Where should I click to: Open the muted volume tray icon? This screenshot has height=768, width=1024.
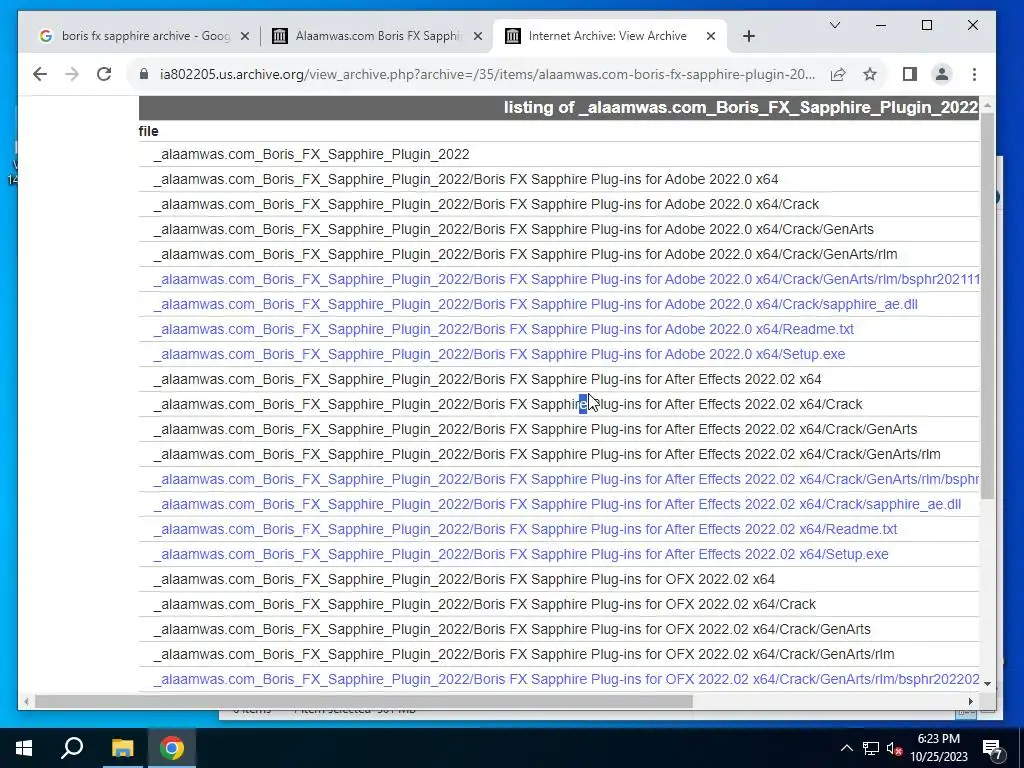coord(895,748)
